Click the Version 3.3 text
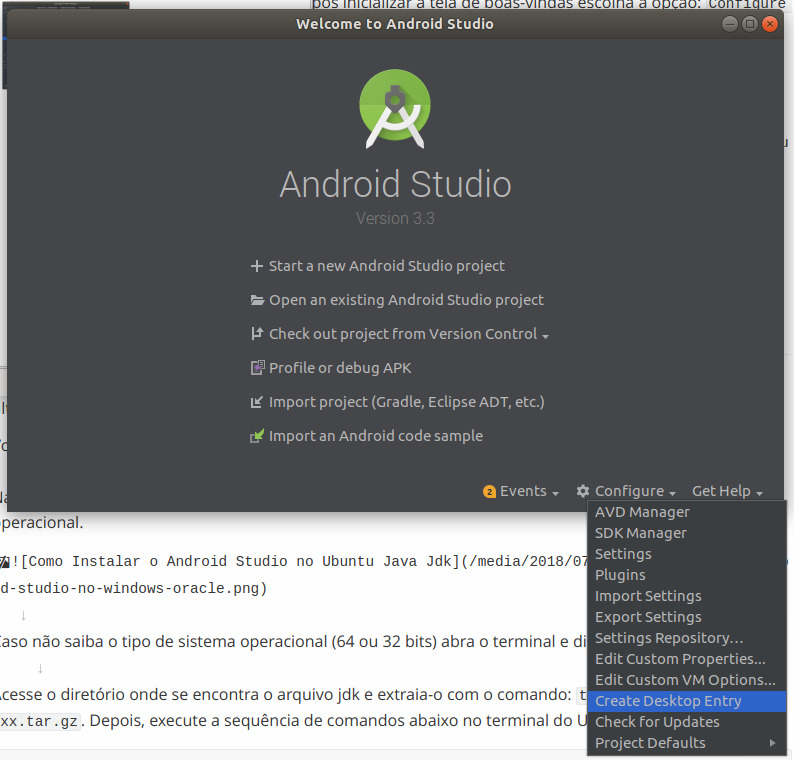The height and width of the screenshot is (760, 794). click(395, 218)
